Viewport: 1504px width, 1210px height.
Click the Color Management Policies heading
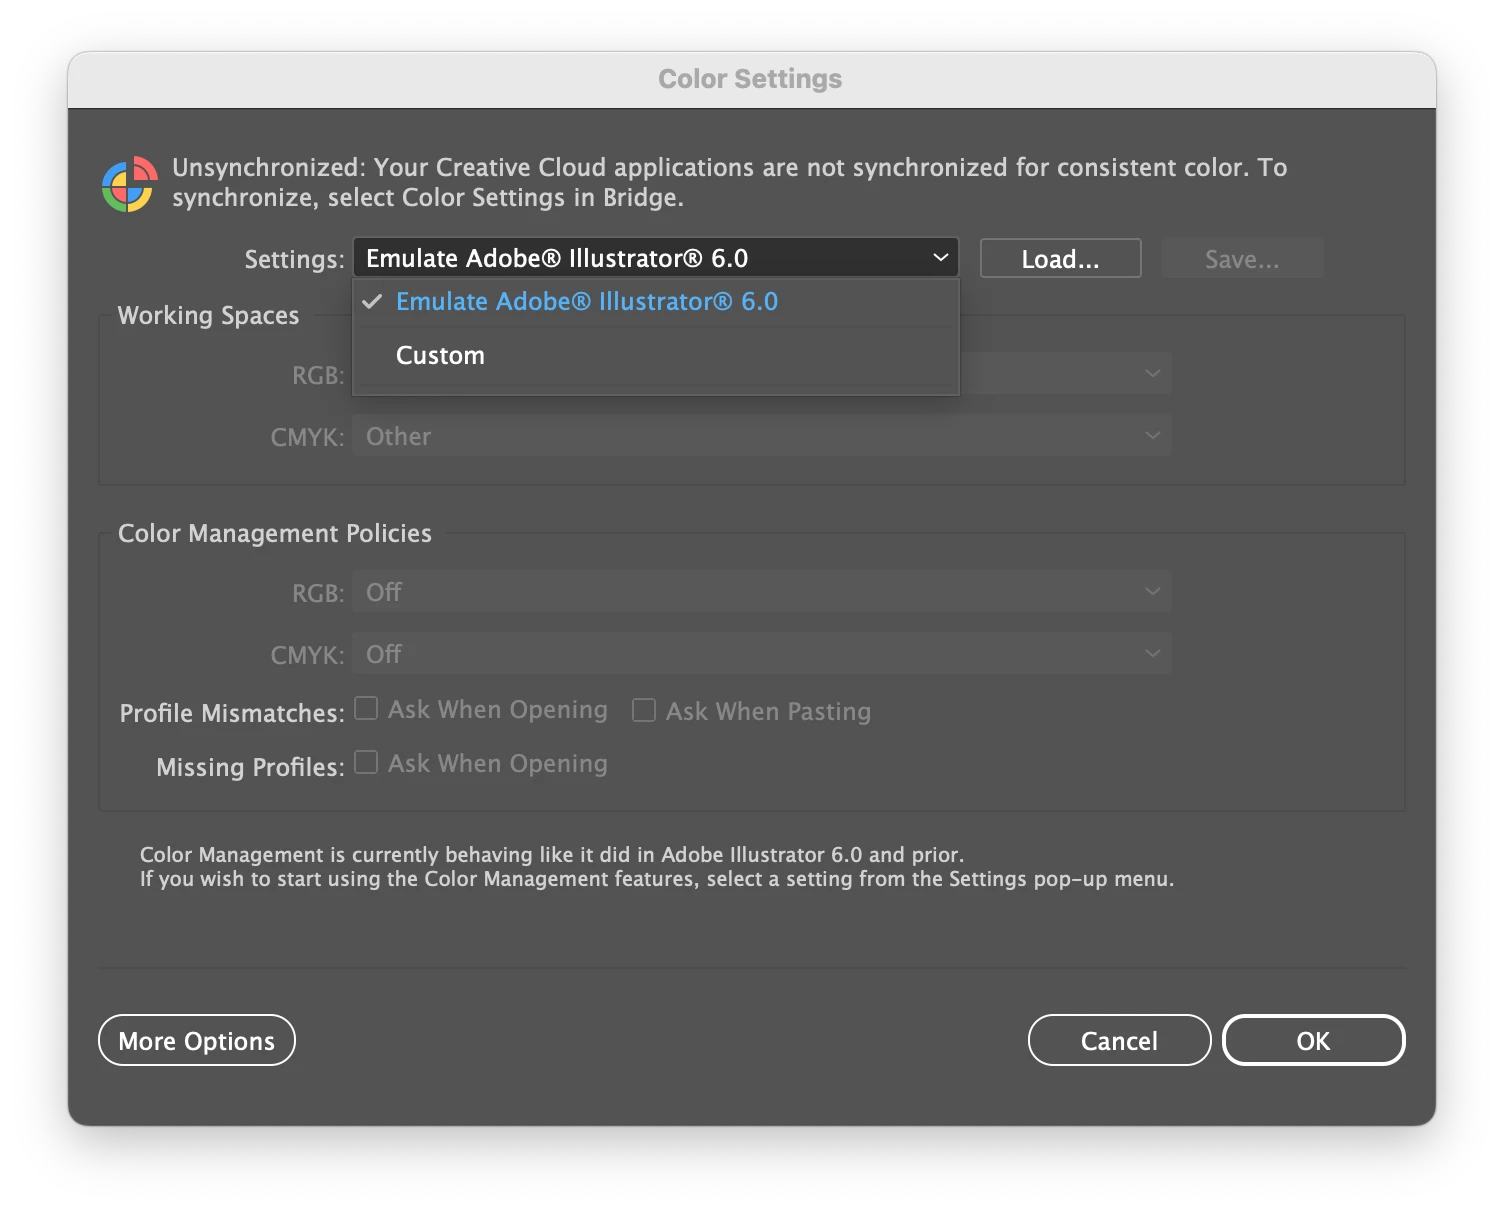click(275, 534)
